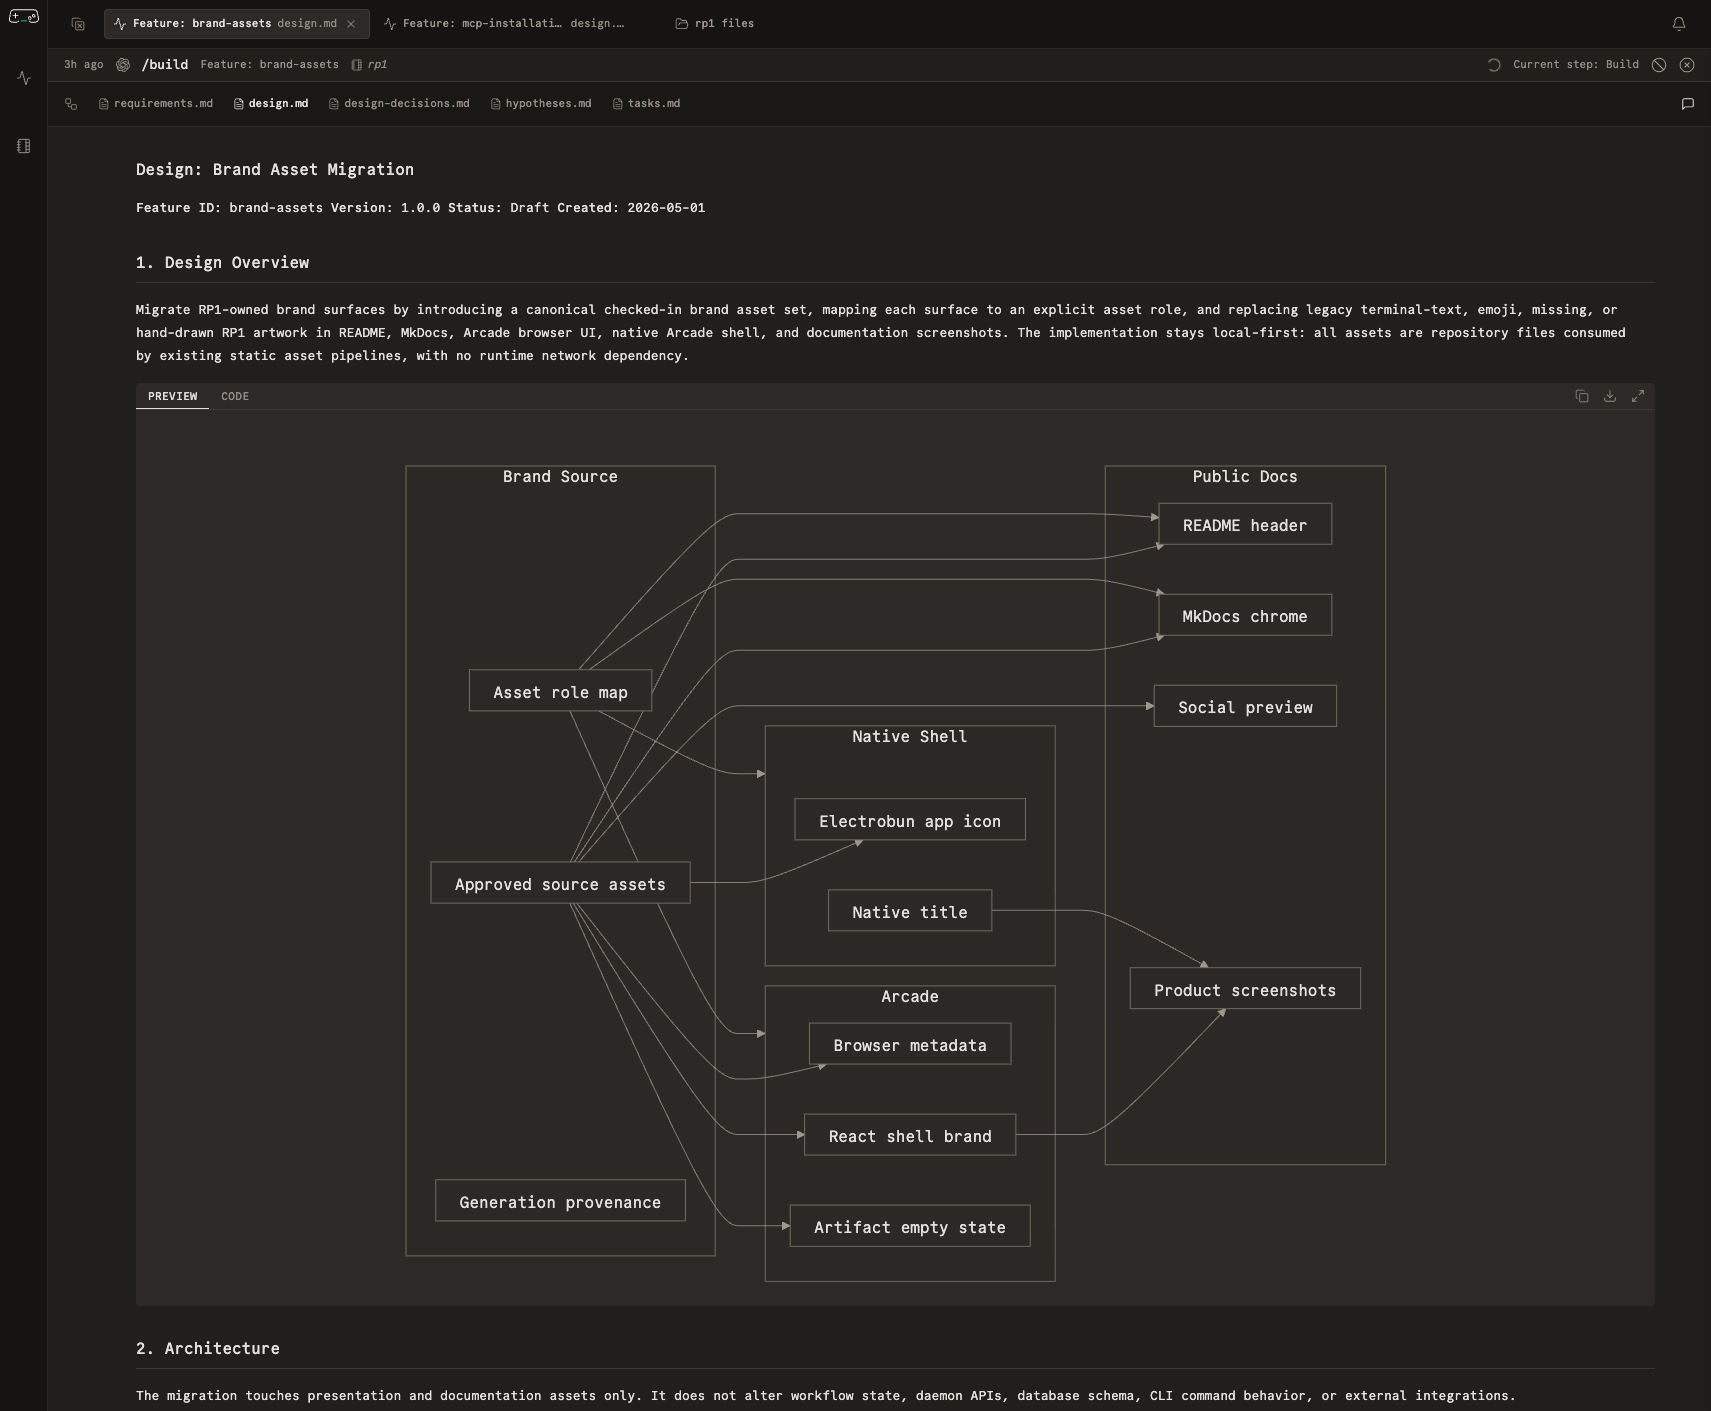Download the diagram
This screenshot has height=1411, width=1711.
pyautogui.click(x=1610, y=396)
